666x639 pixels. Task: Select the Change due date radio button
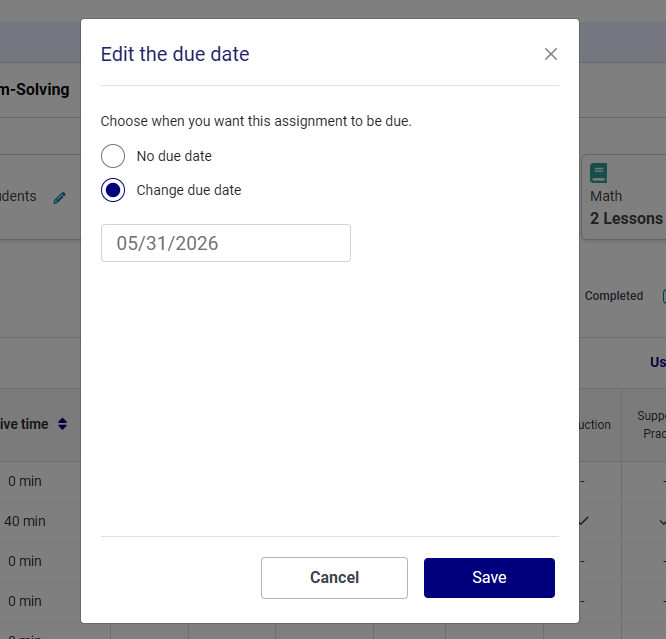coord(113,190)
